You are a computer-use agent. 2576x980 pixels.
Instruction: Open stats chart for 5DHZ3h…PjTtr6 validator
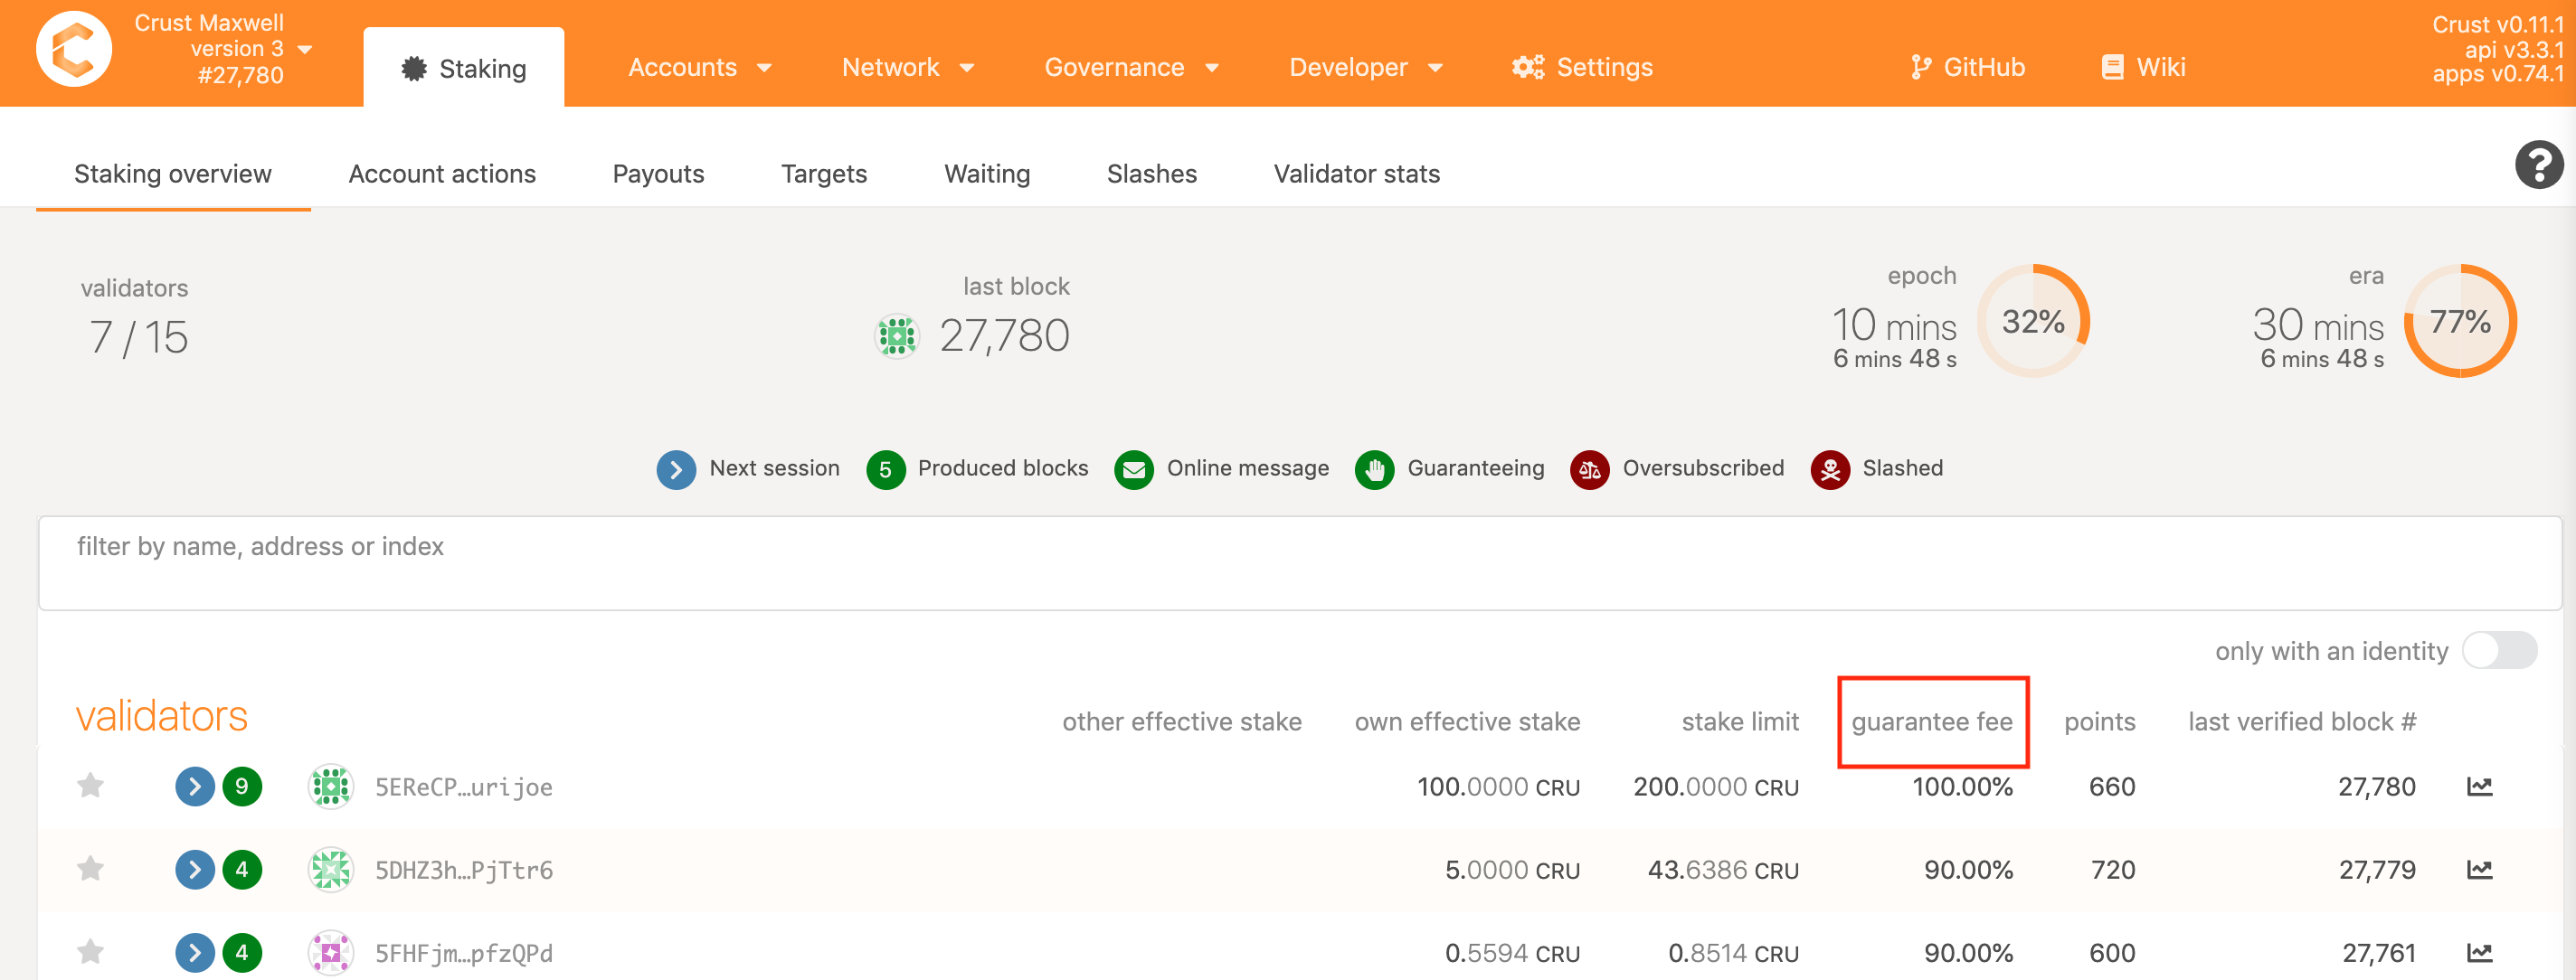click(x=2479, y=870)
